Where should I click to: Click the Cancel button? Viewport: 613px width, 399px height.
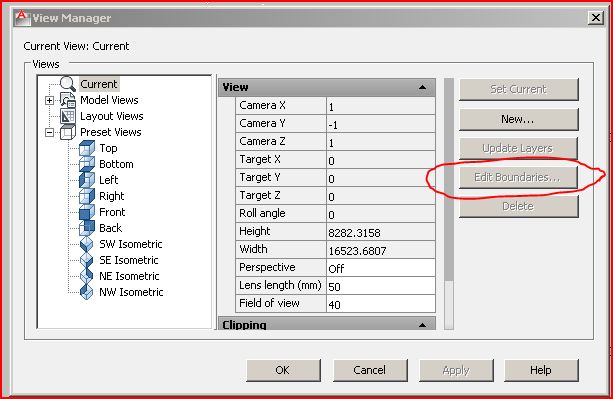370,370
